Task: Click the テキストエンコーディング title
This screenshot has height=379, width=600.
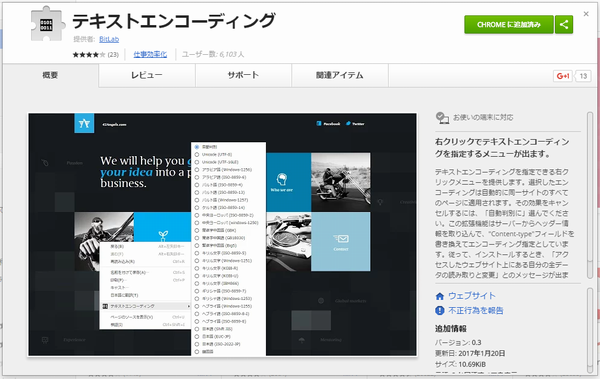Action: 174,21
